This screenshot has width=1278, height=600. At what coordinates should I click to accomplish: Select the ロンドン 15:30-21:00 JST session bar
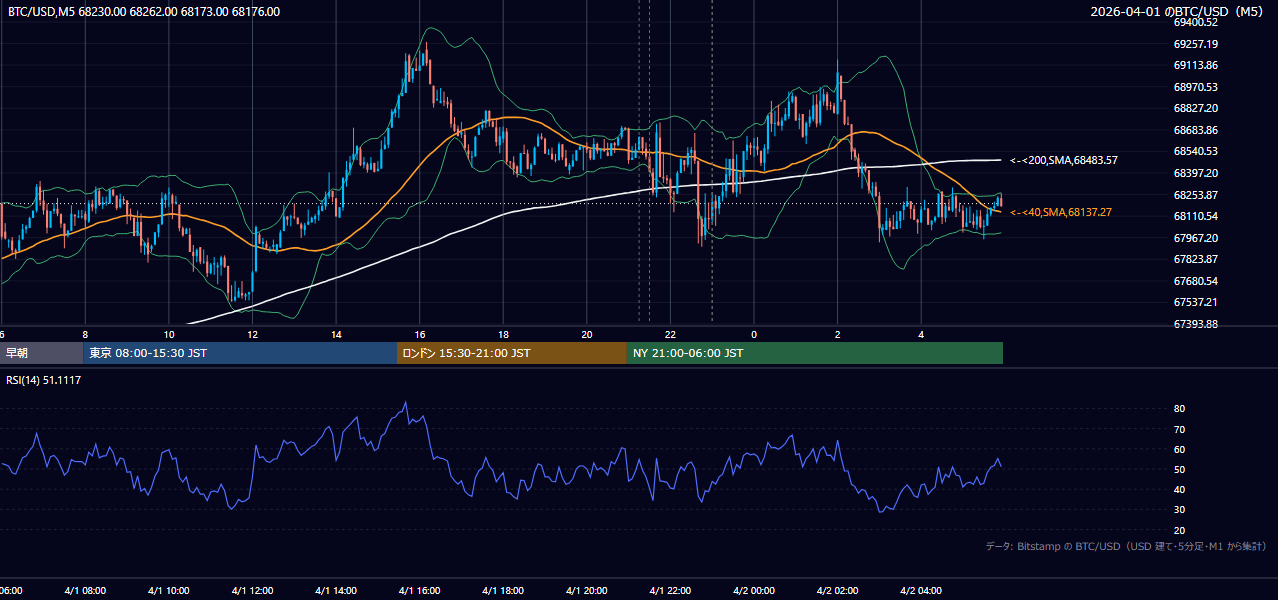(512, 353)
